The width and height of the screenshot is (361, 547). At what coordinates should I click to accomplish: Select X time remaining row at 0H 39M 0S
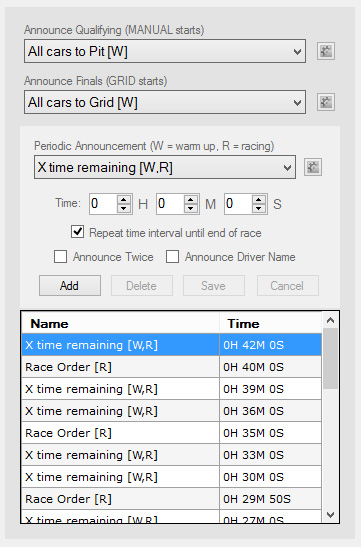tap(171, 389)
